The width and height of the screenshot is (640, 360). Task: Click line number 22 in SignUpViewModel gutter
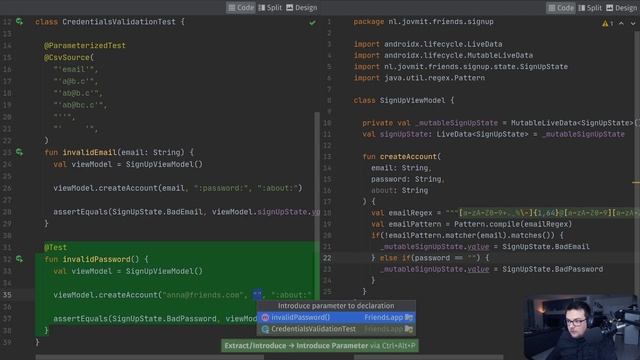327,258
